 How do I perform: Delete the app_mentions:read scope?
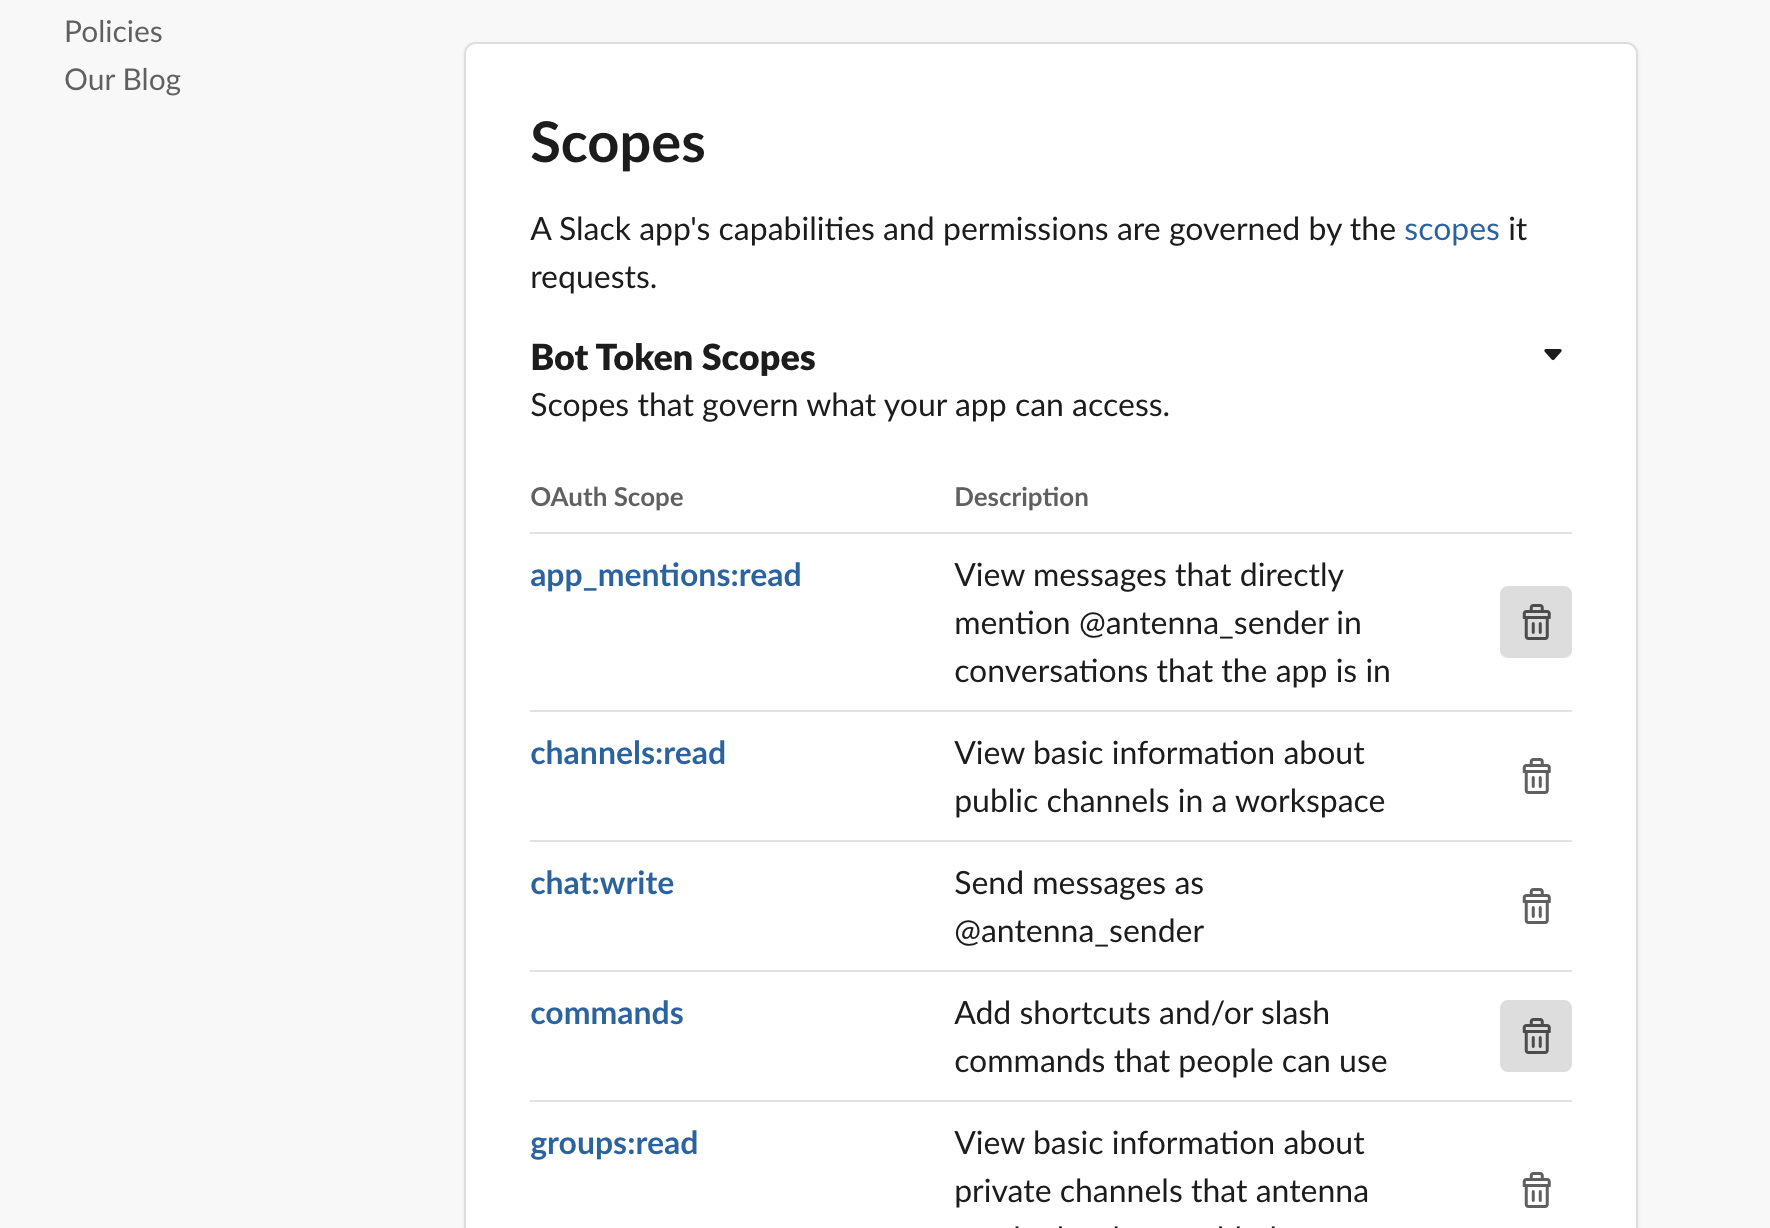pyautogui.click(x=1535, y=622)
